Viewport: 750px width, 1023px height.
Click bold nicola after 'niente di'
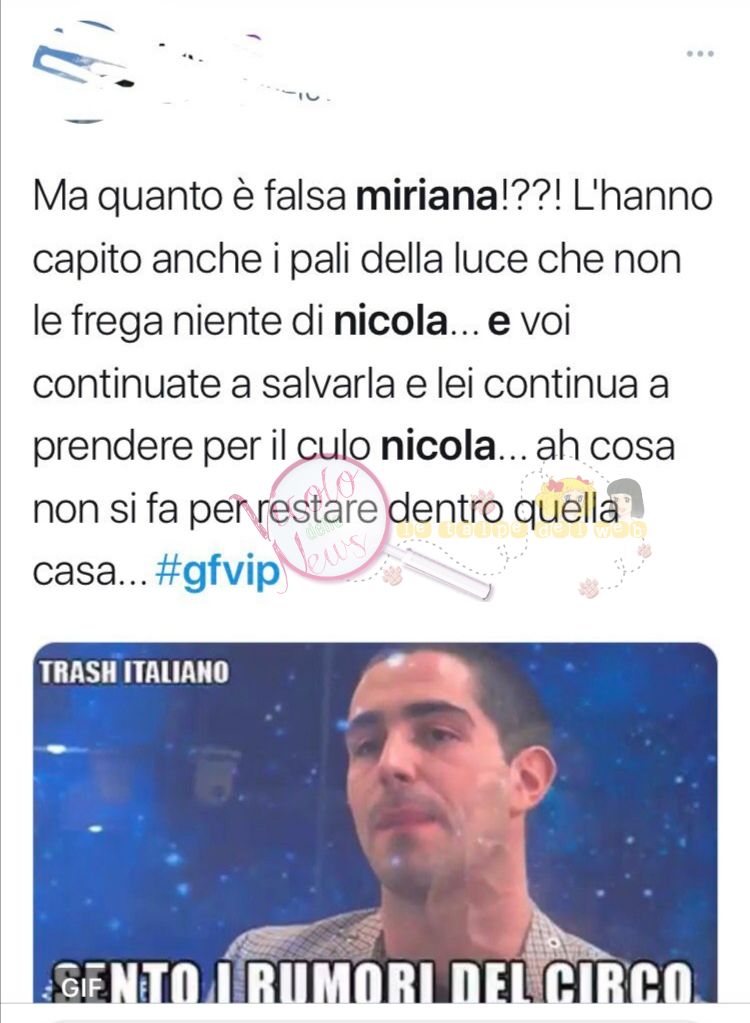pos(391,323)
